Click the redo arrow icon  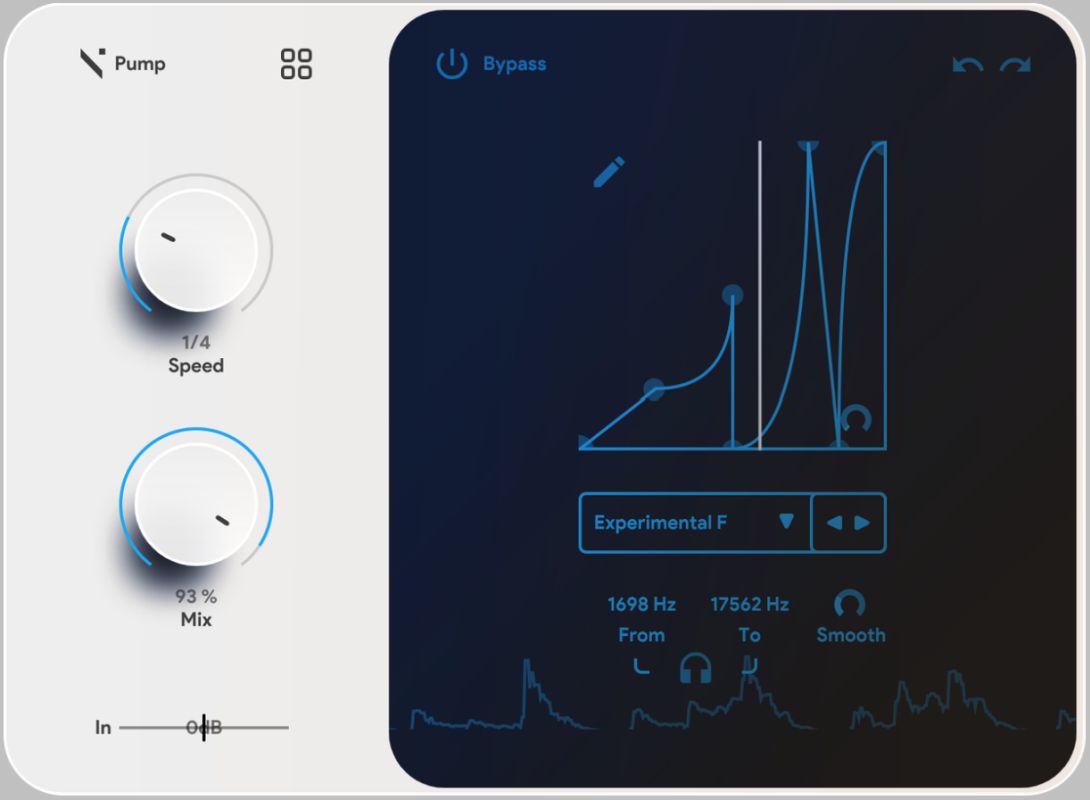pyautogui.click(x=1015, y=66)
